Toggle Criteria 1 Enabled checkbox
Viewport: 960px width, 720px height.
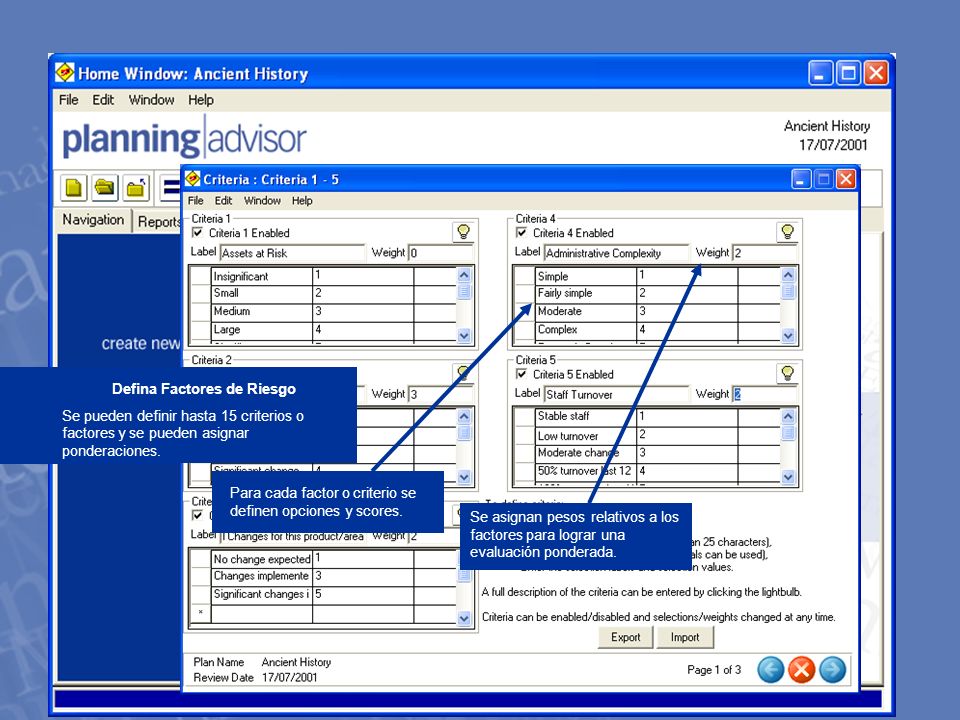point(198,233)
